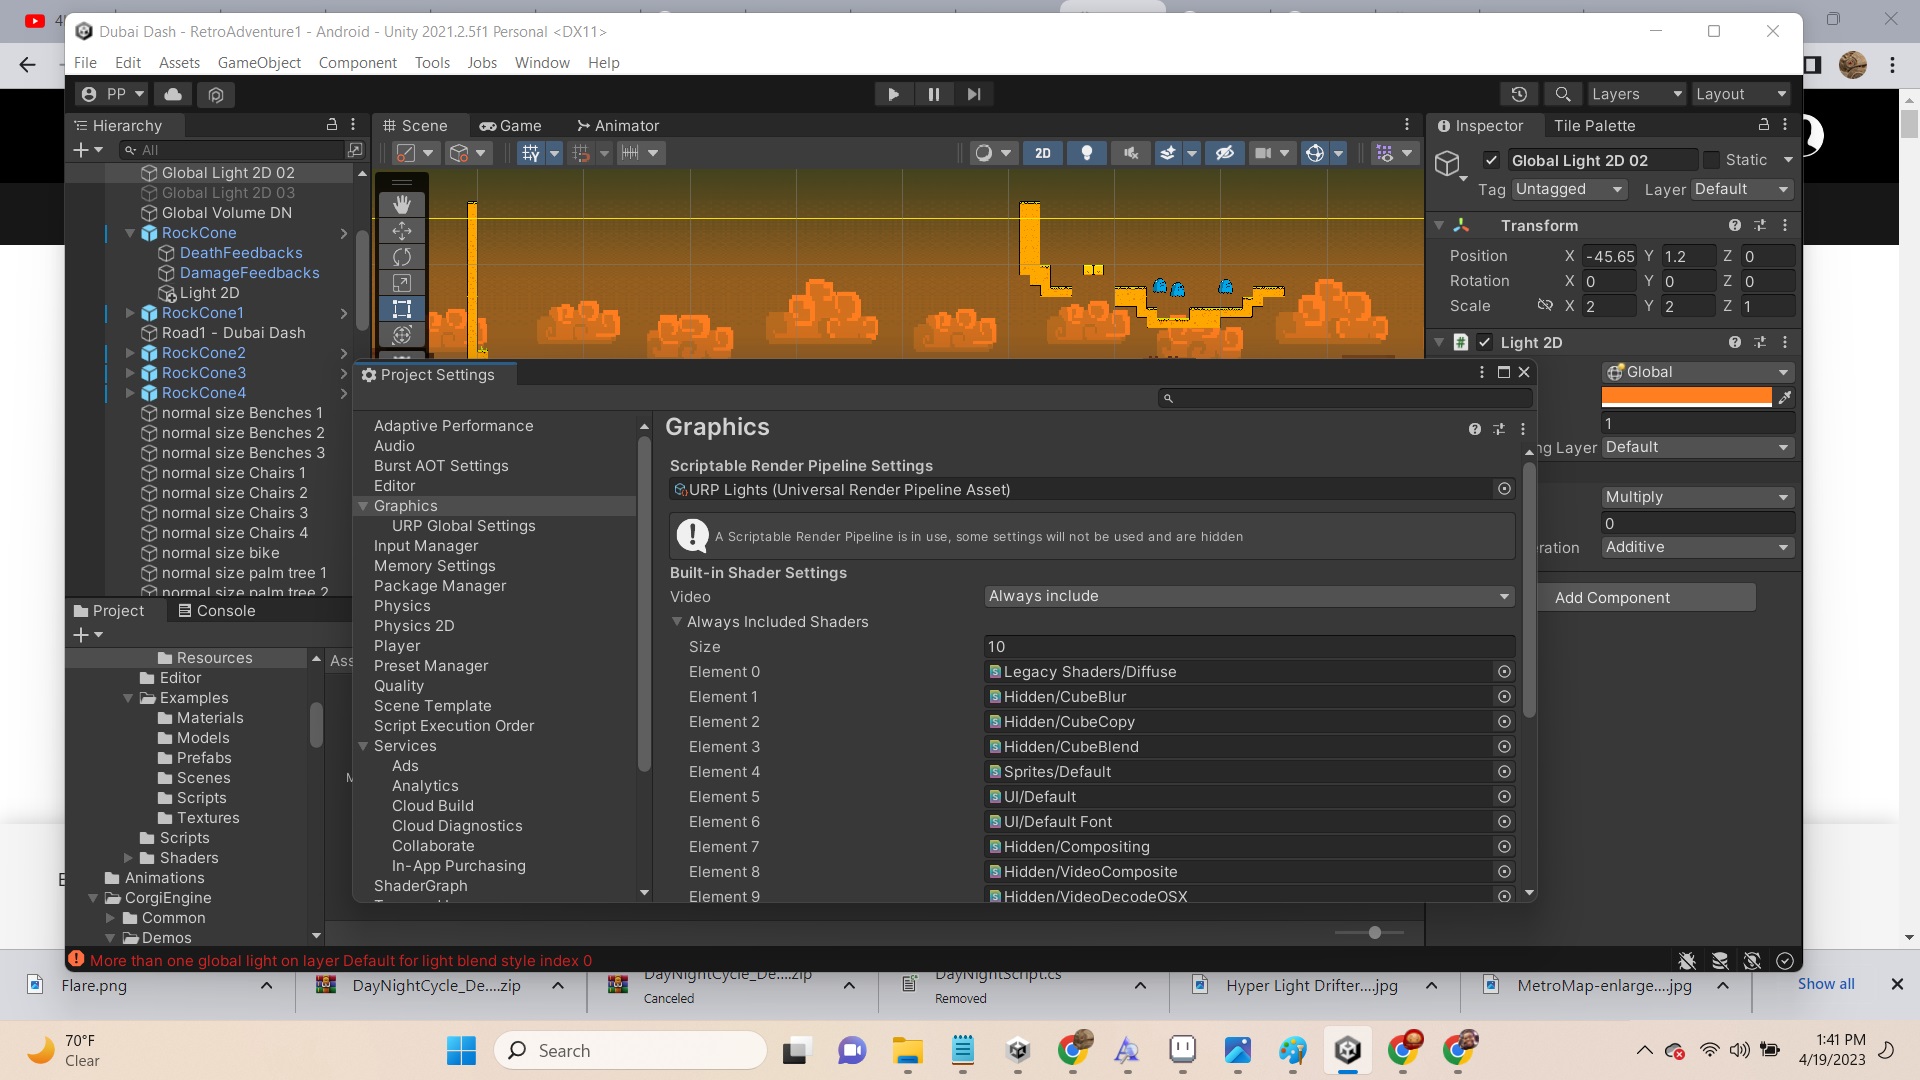Open the Additive overlap operation dropdown
This screenshot has width=1920, height=1080.
[x=1698, y=547]
